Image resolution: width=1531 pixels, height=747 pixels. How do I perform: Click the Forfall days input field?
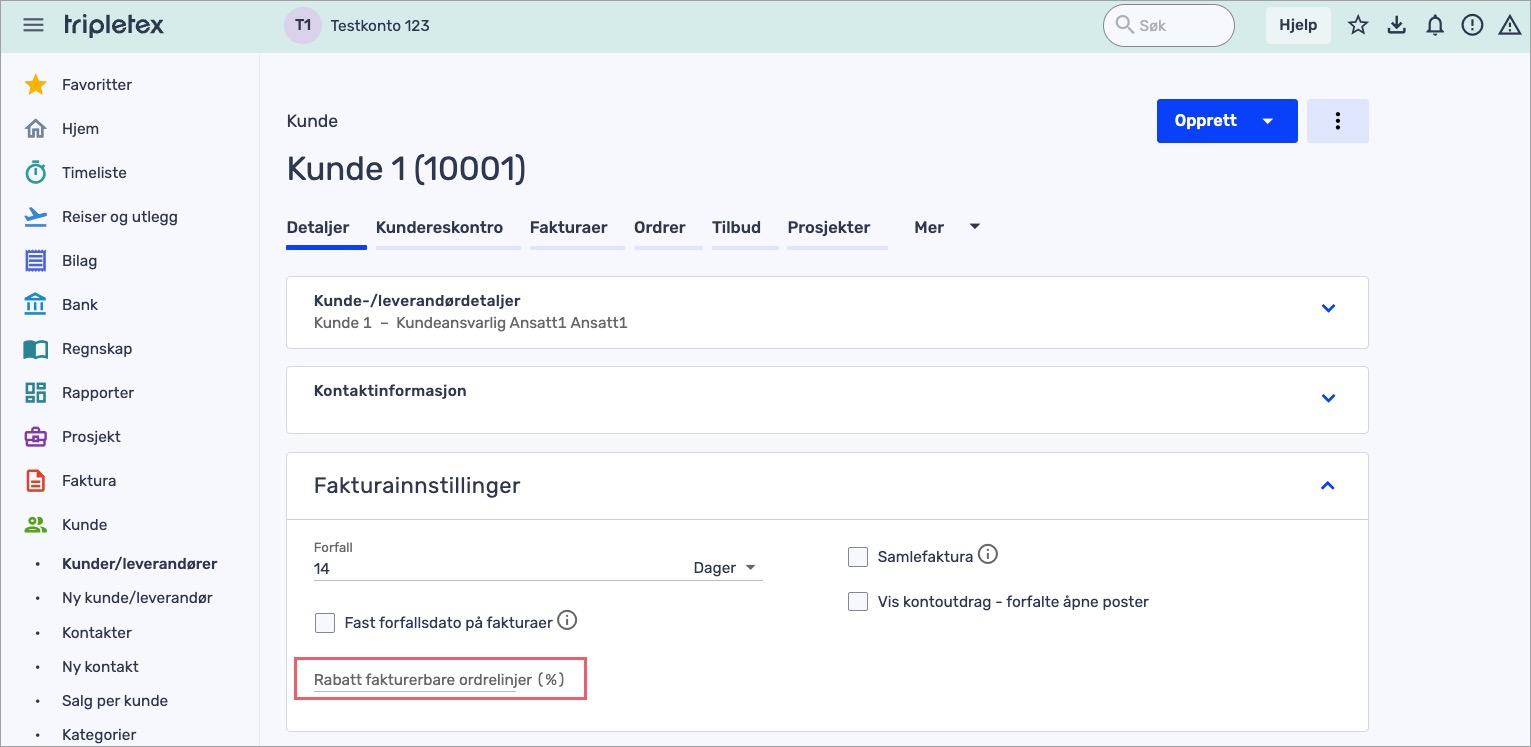pyautogui.click(x=500, y=568)
